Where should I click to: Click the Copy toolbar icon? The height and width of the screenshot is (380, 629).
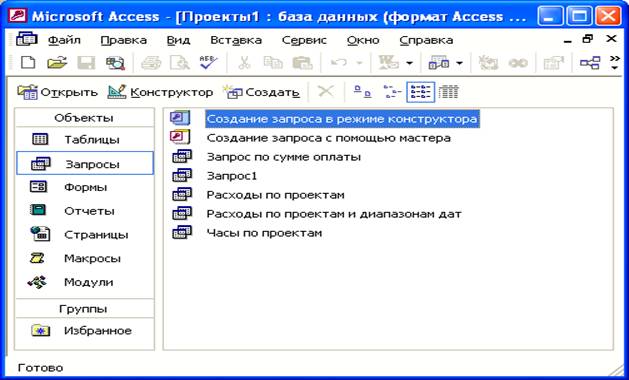[273, 63]
